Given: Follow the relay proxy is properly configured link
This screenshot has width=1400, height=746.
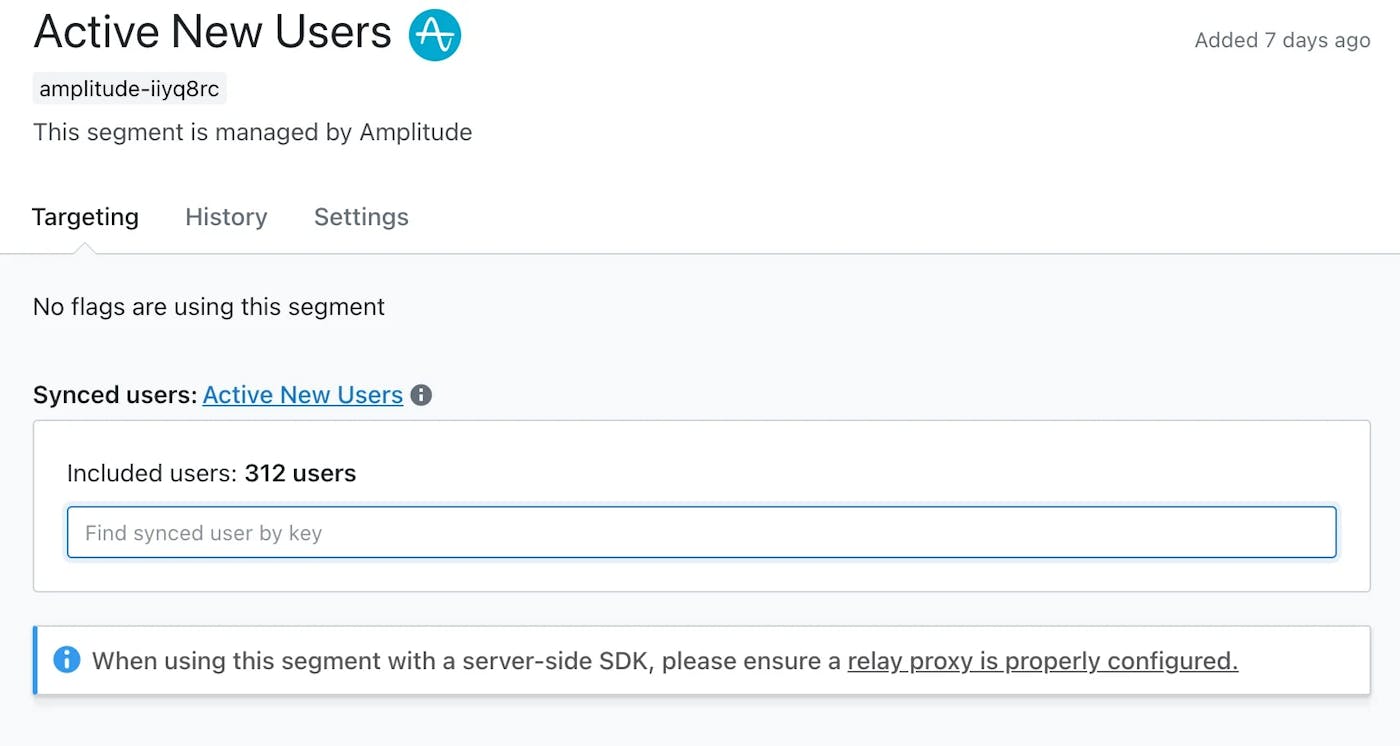Looking at the screenshot, I should (1042, 661).
